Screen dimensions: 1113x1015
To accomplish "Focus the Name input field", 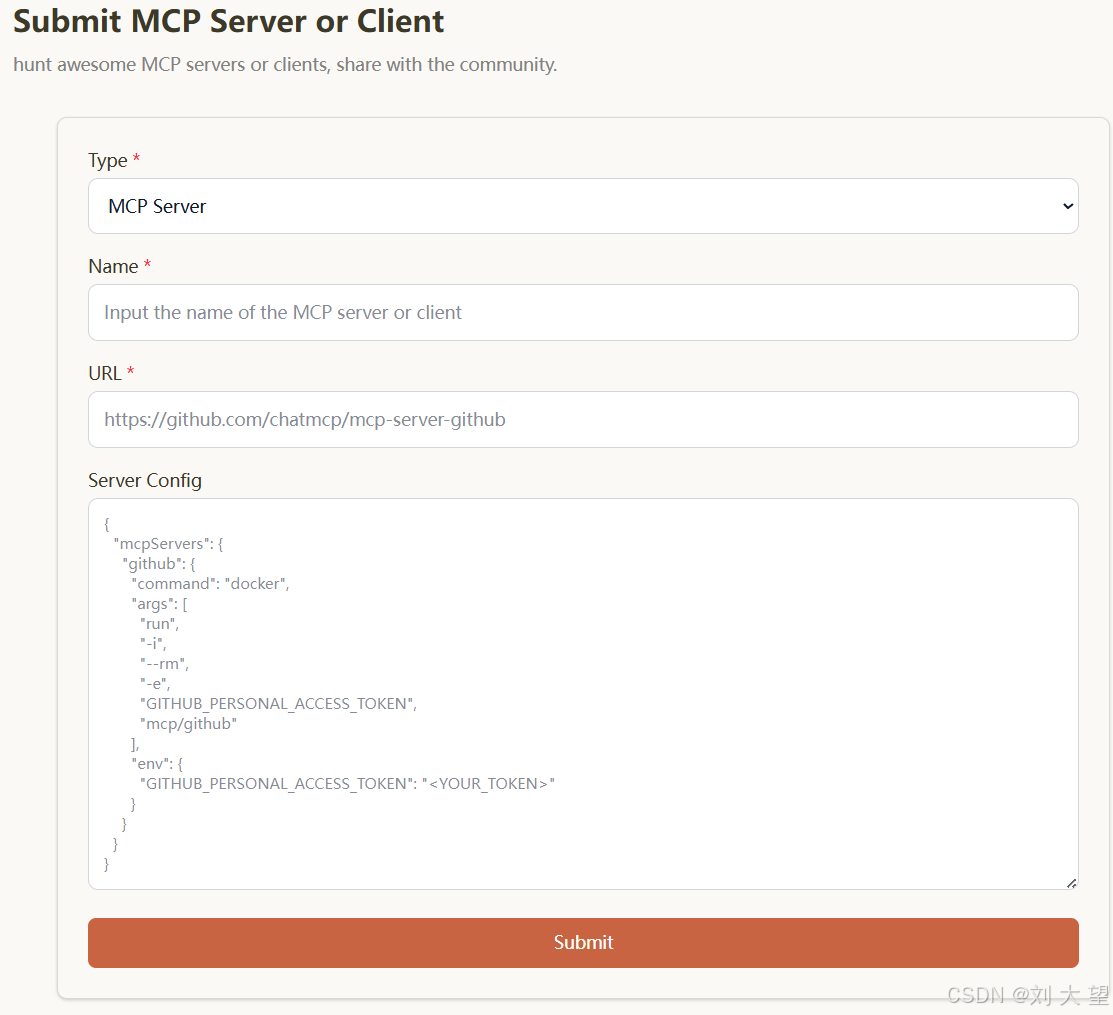I will coord(583,312).
